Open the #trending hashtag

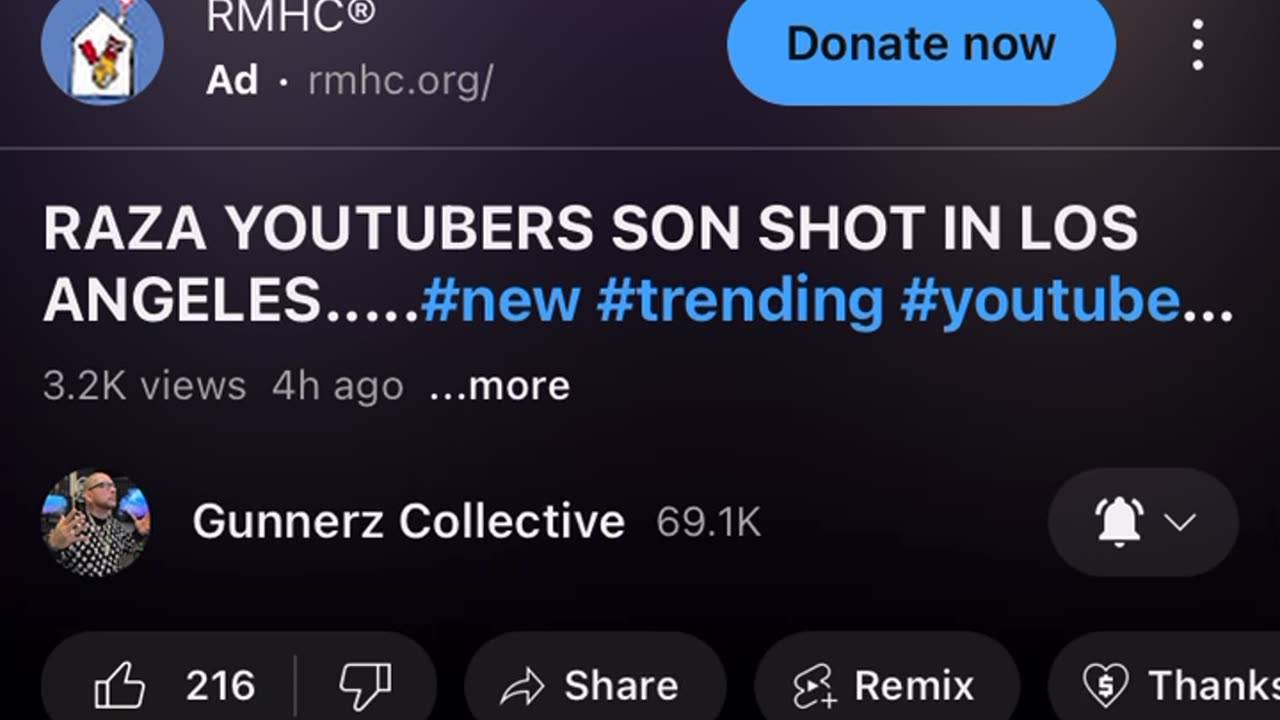tap(740, 300)
